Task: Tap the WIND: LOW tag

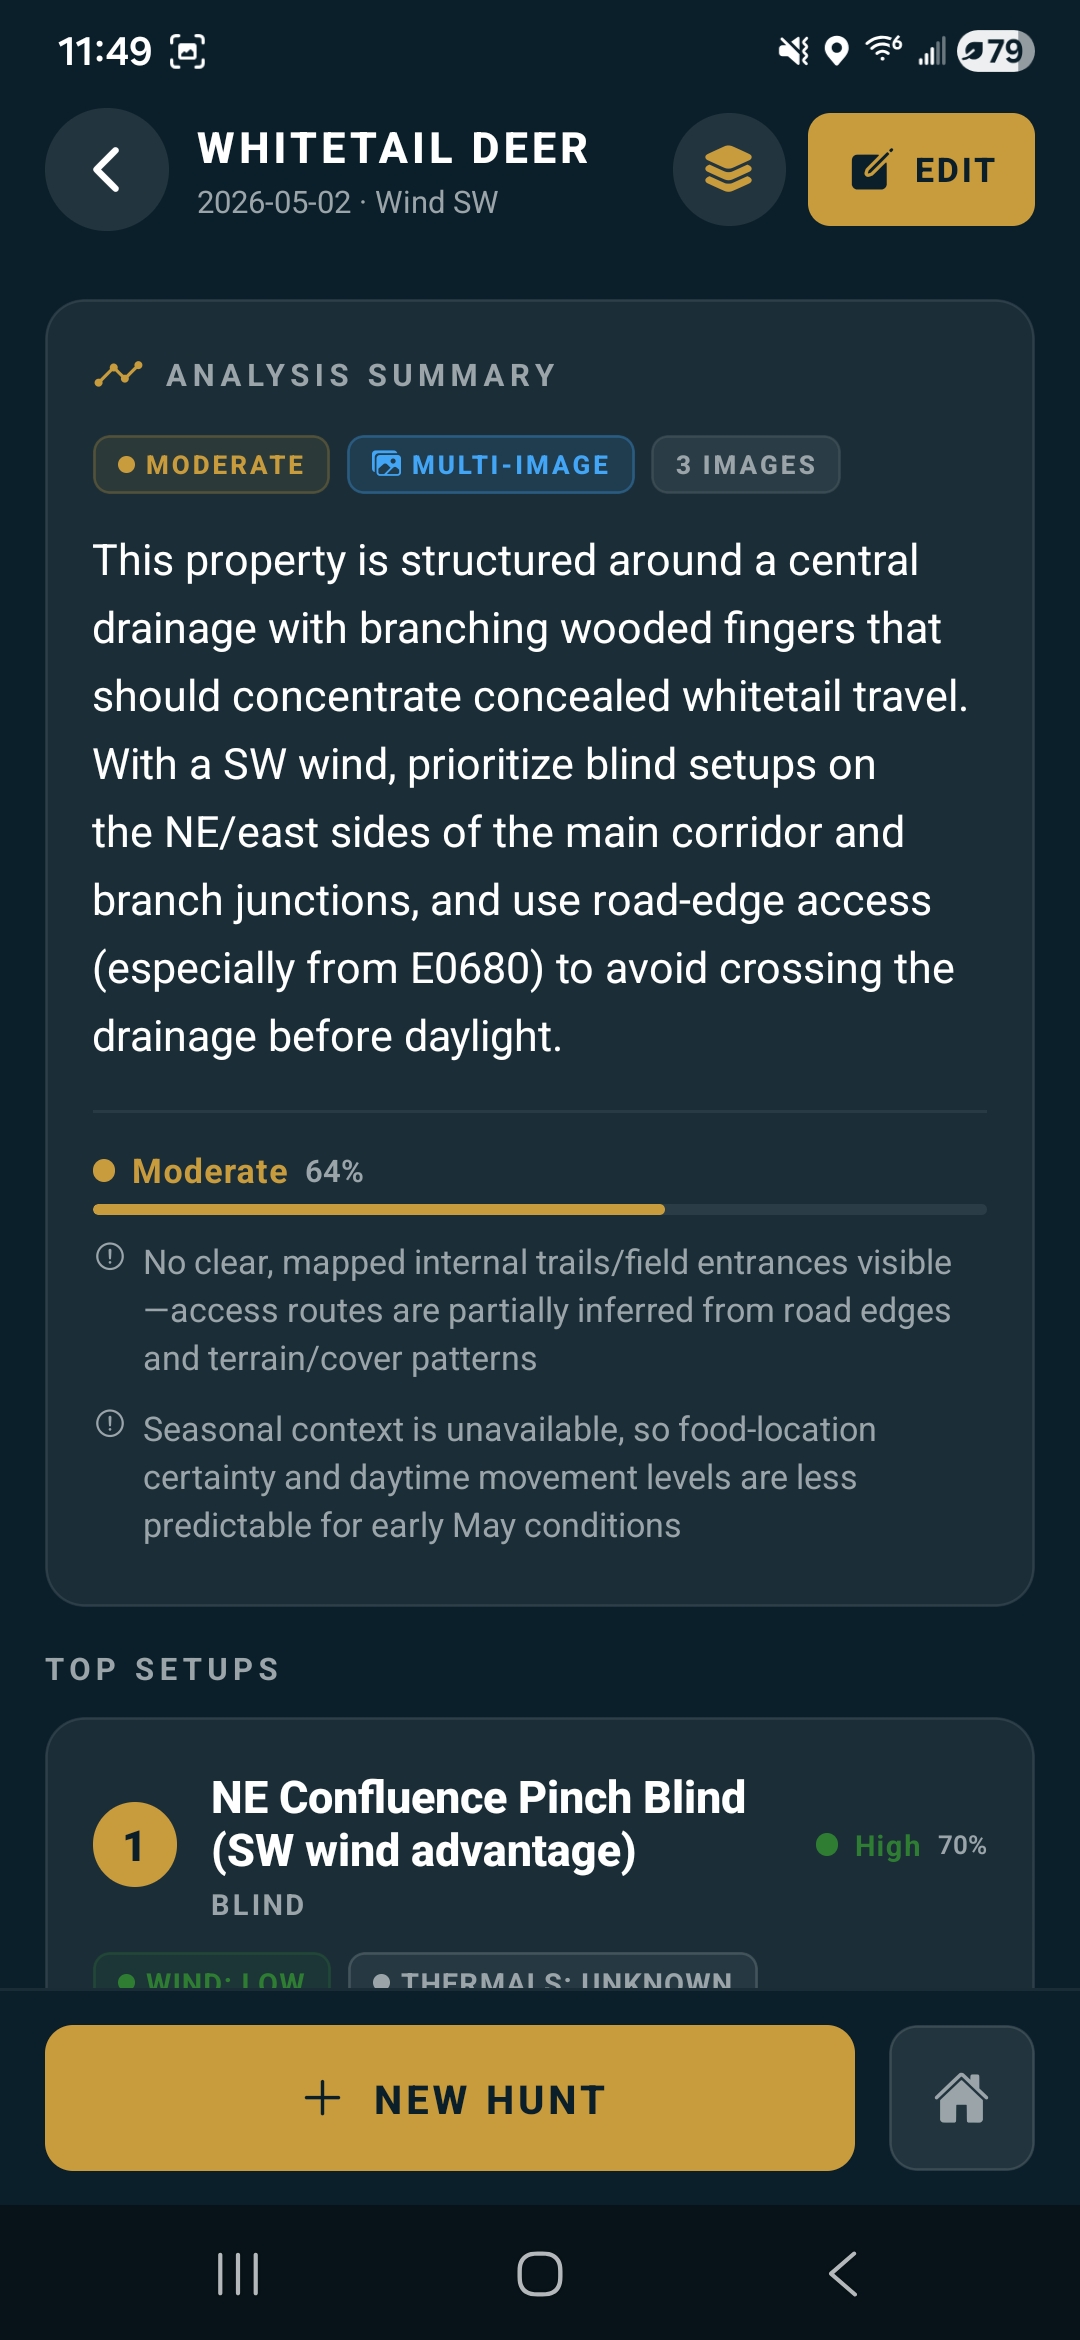Action: 211,1974
